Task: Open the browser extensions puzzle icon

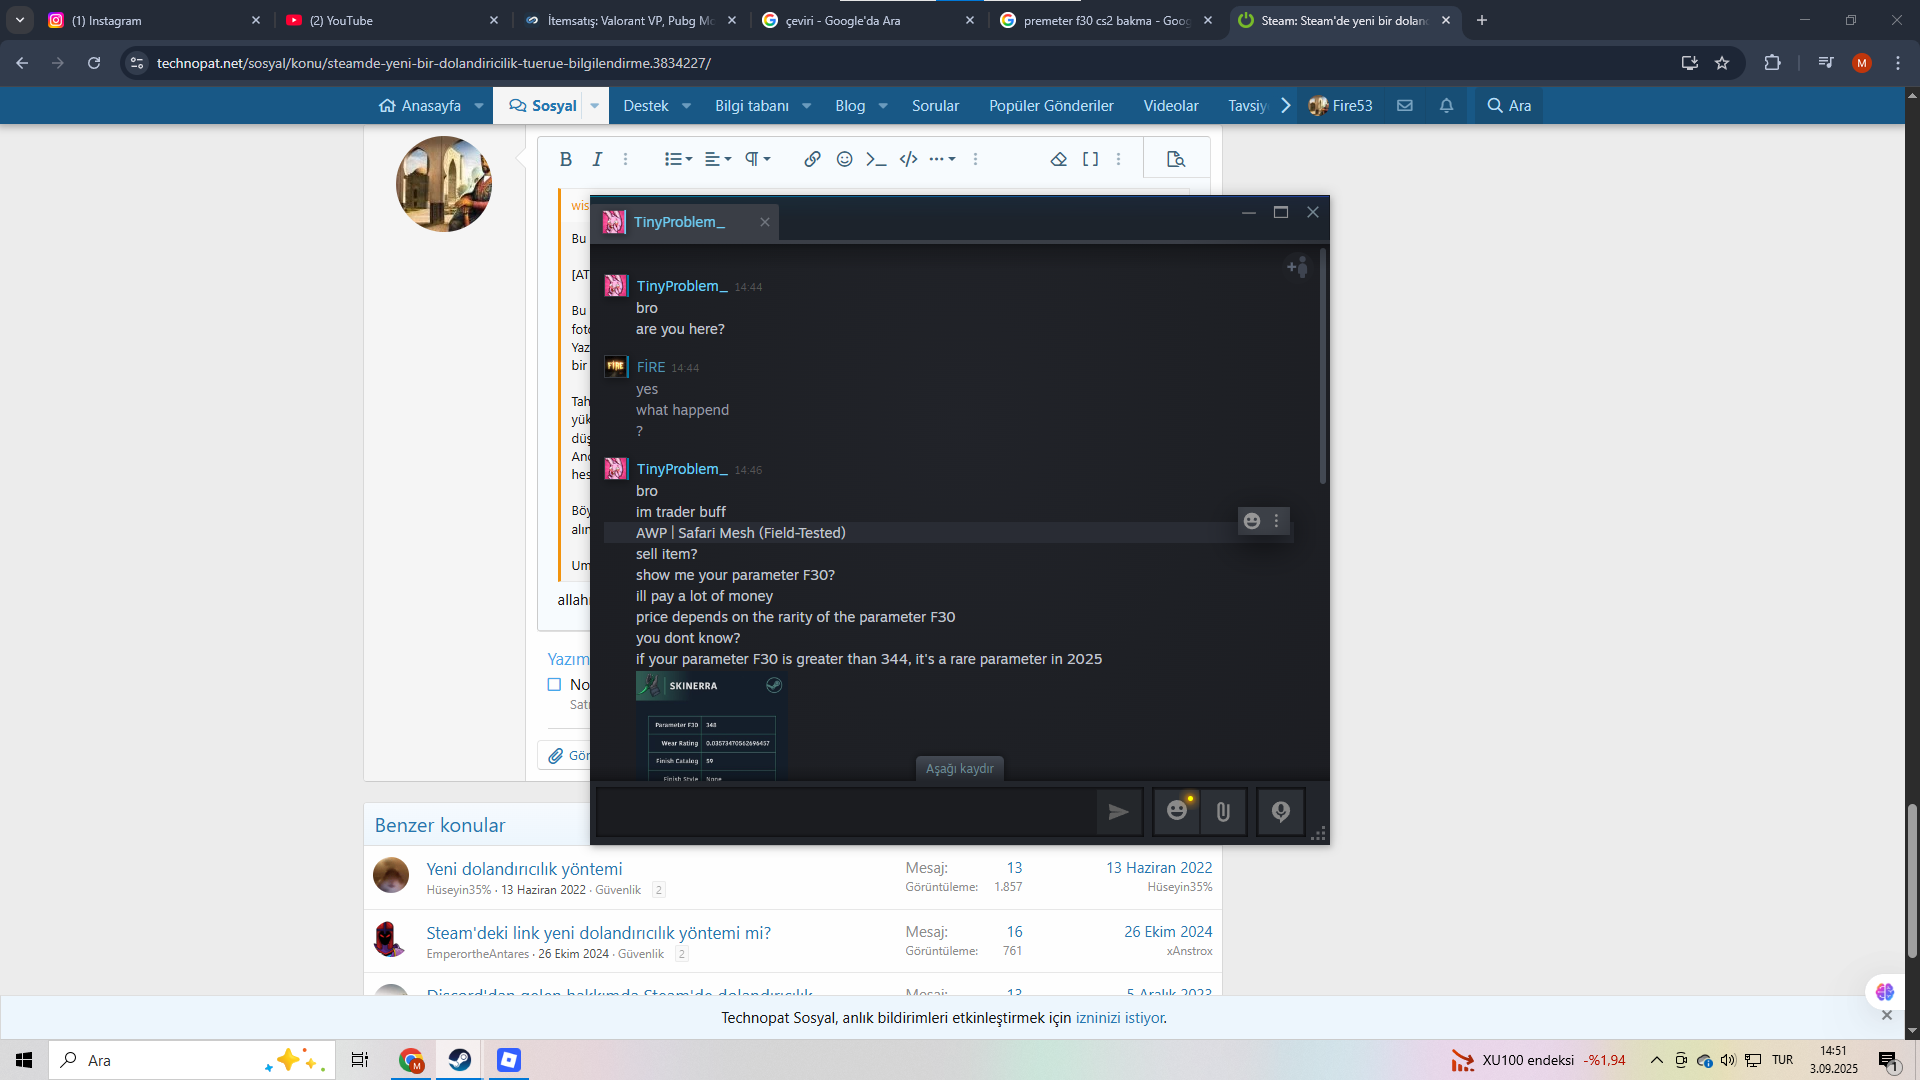Action: 1772,63
